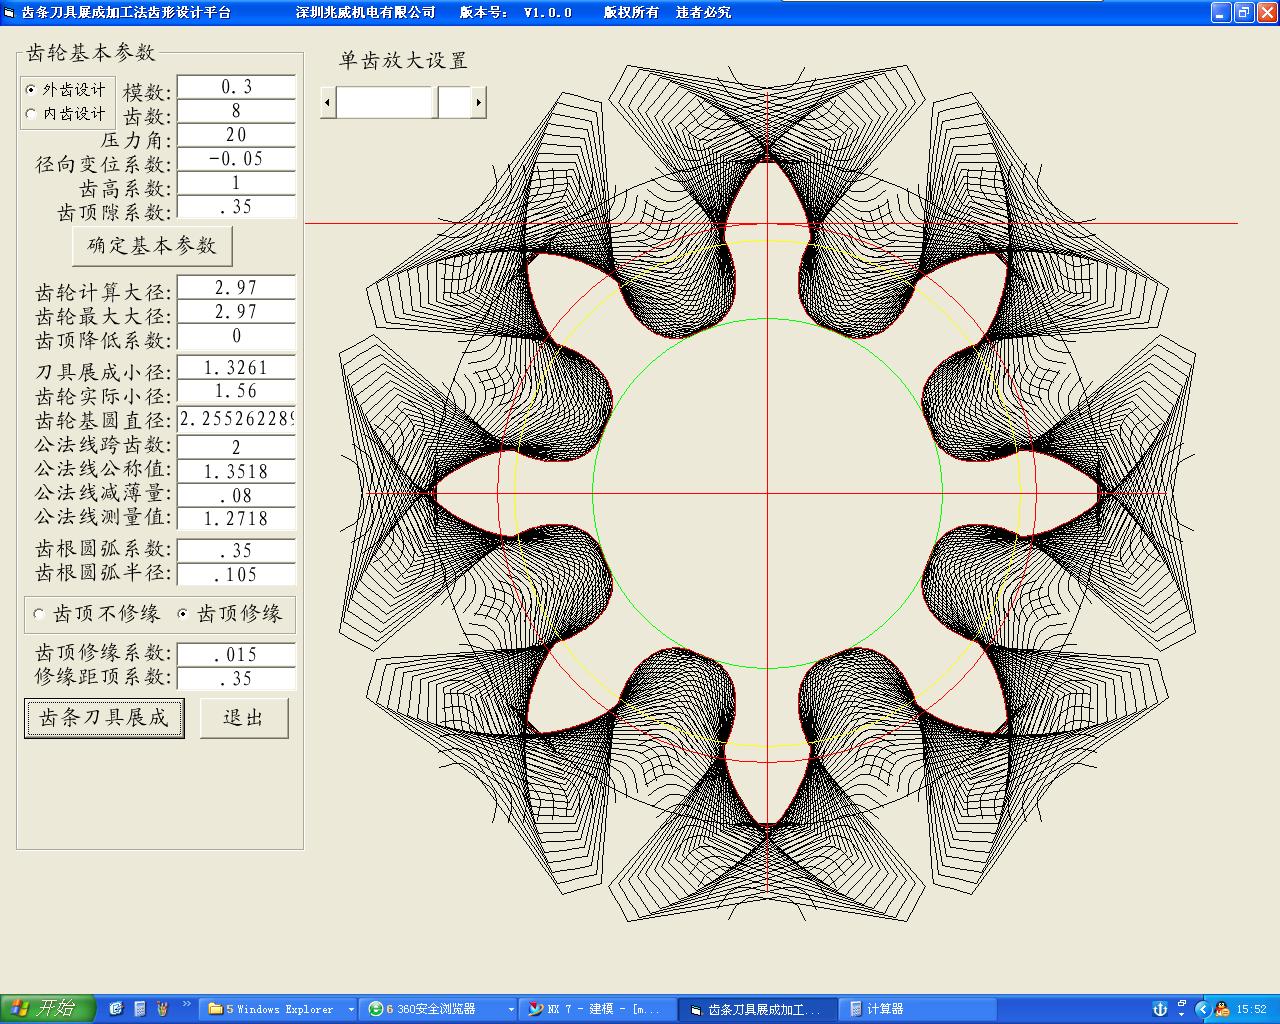Click the 齿根圆弧系数 value field

pos(236,551)
